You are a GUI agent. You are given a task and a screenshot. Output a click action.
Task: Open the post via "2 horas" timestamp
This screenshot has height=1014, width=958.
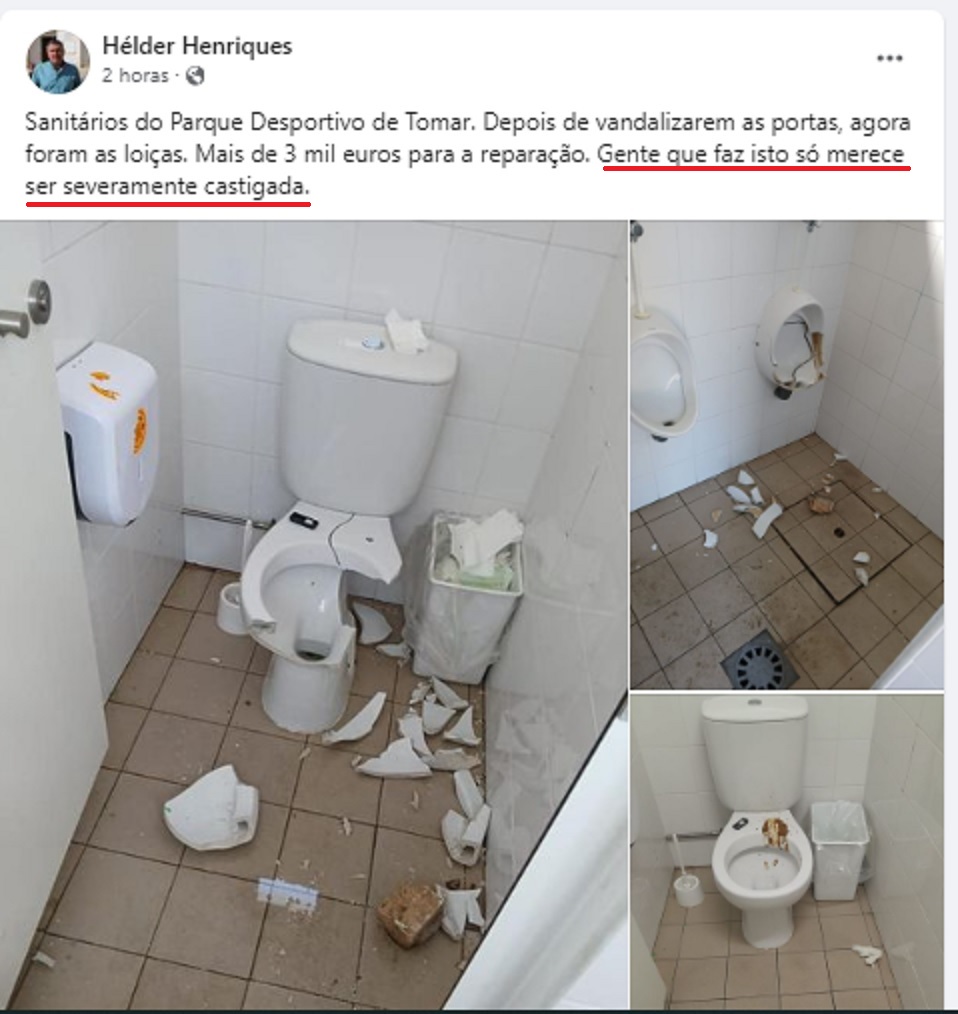(x=135, y=76)
